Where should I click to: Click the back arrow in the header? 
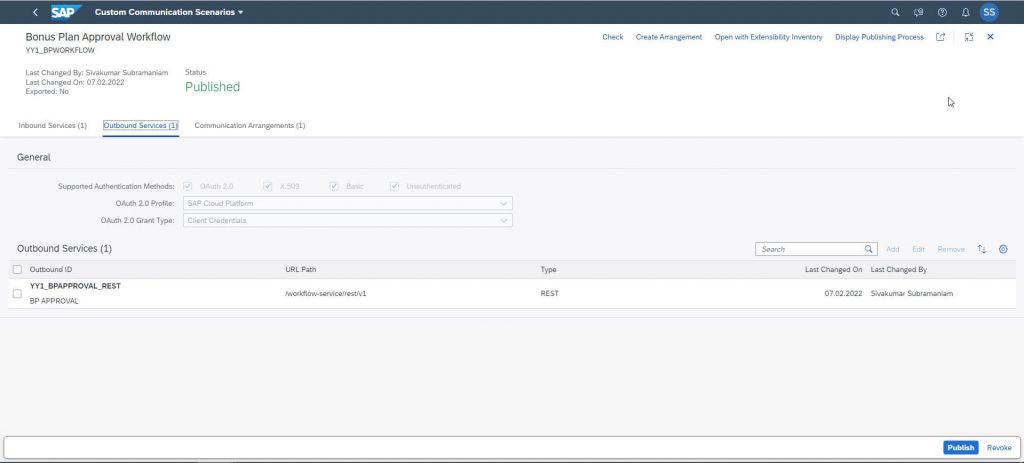click(x=35, y=12)
